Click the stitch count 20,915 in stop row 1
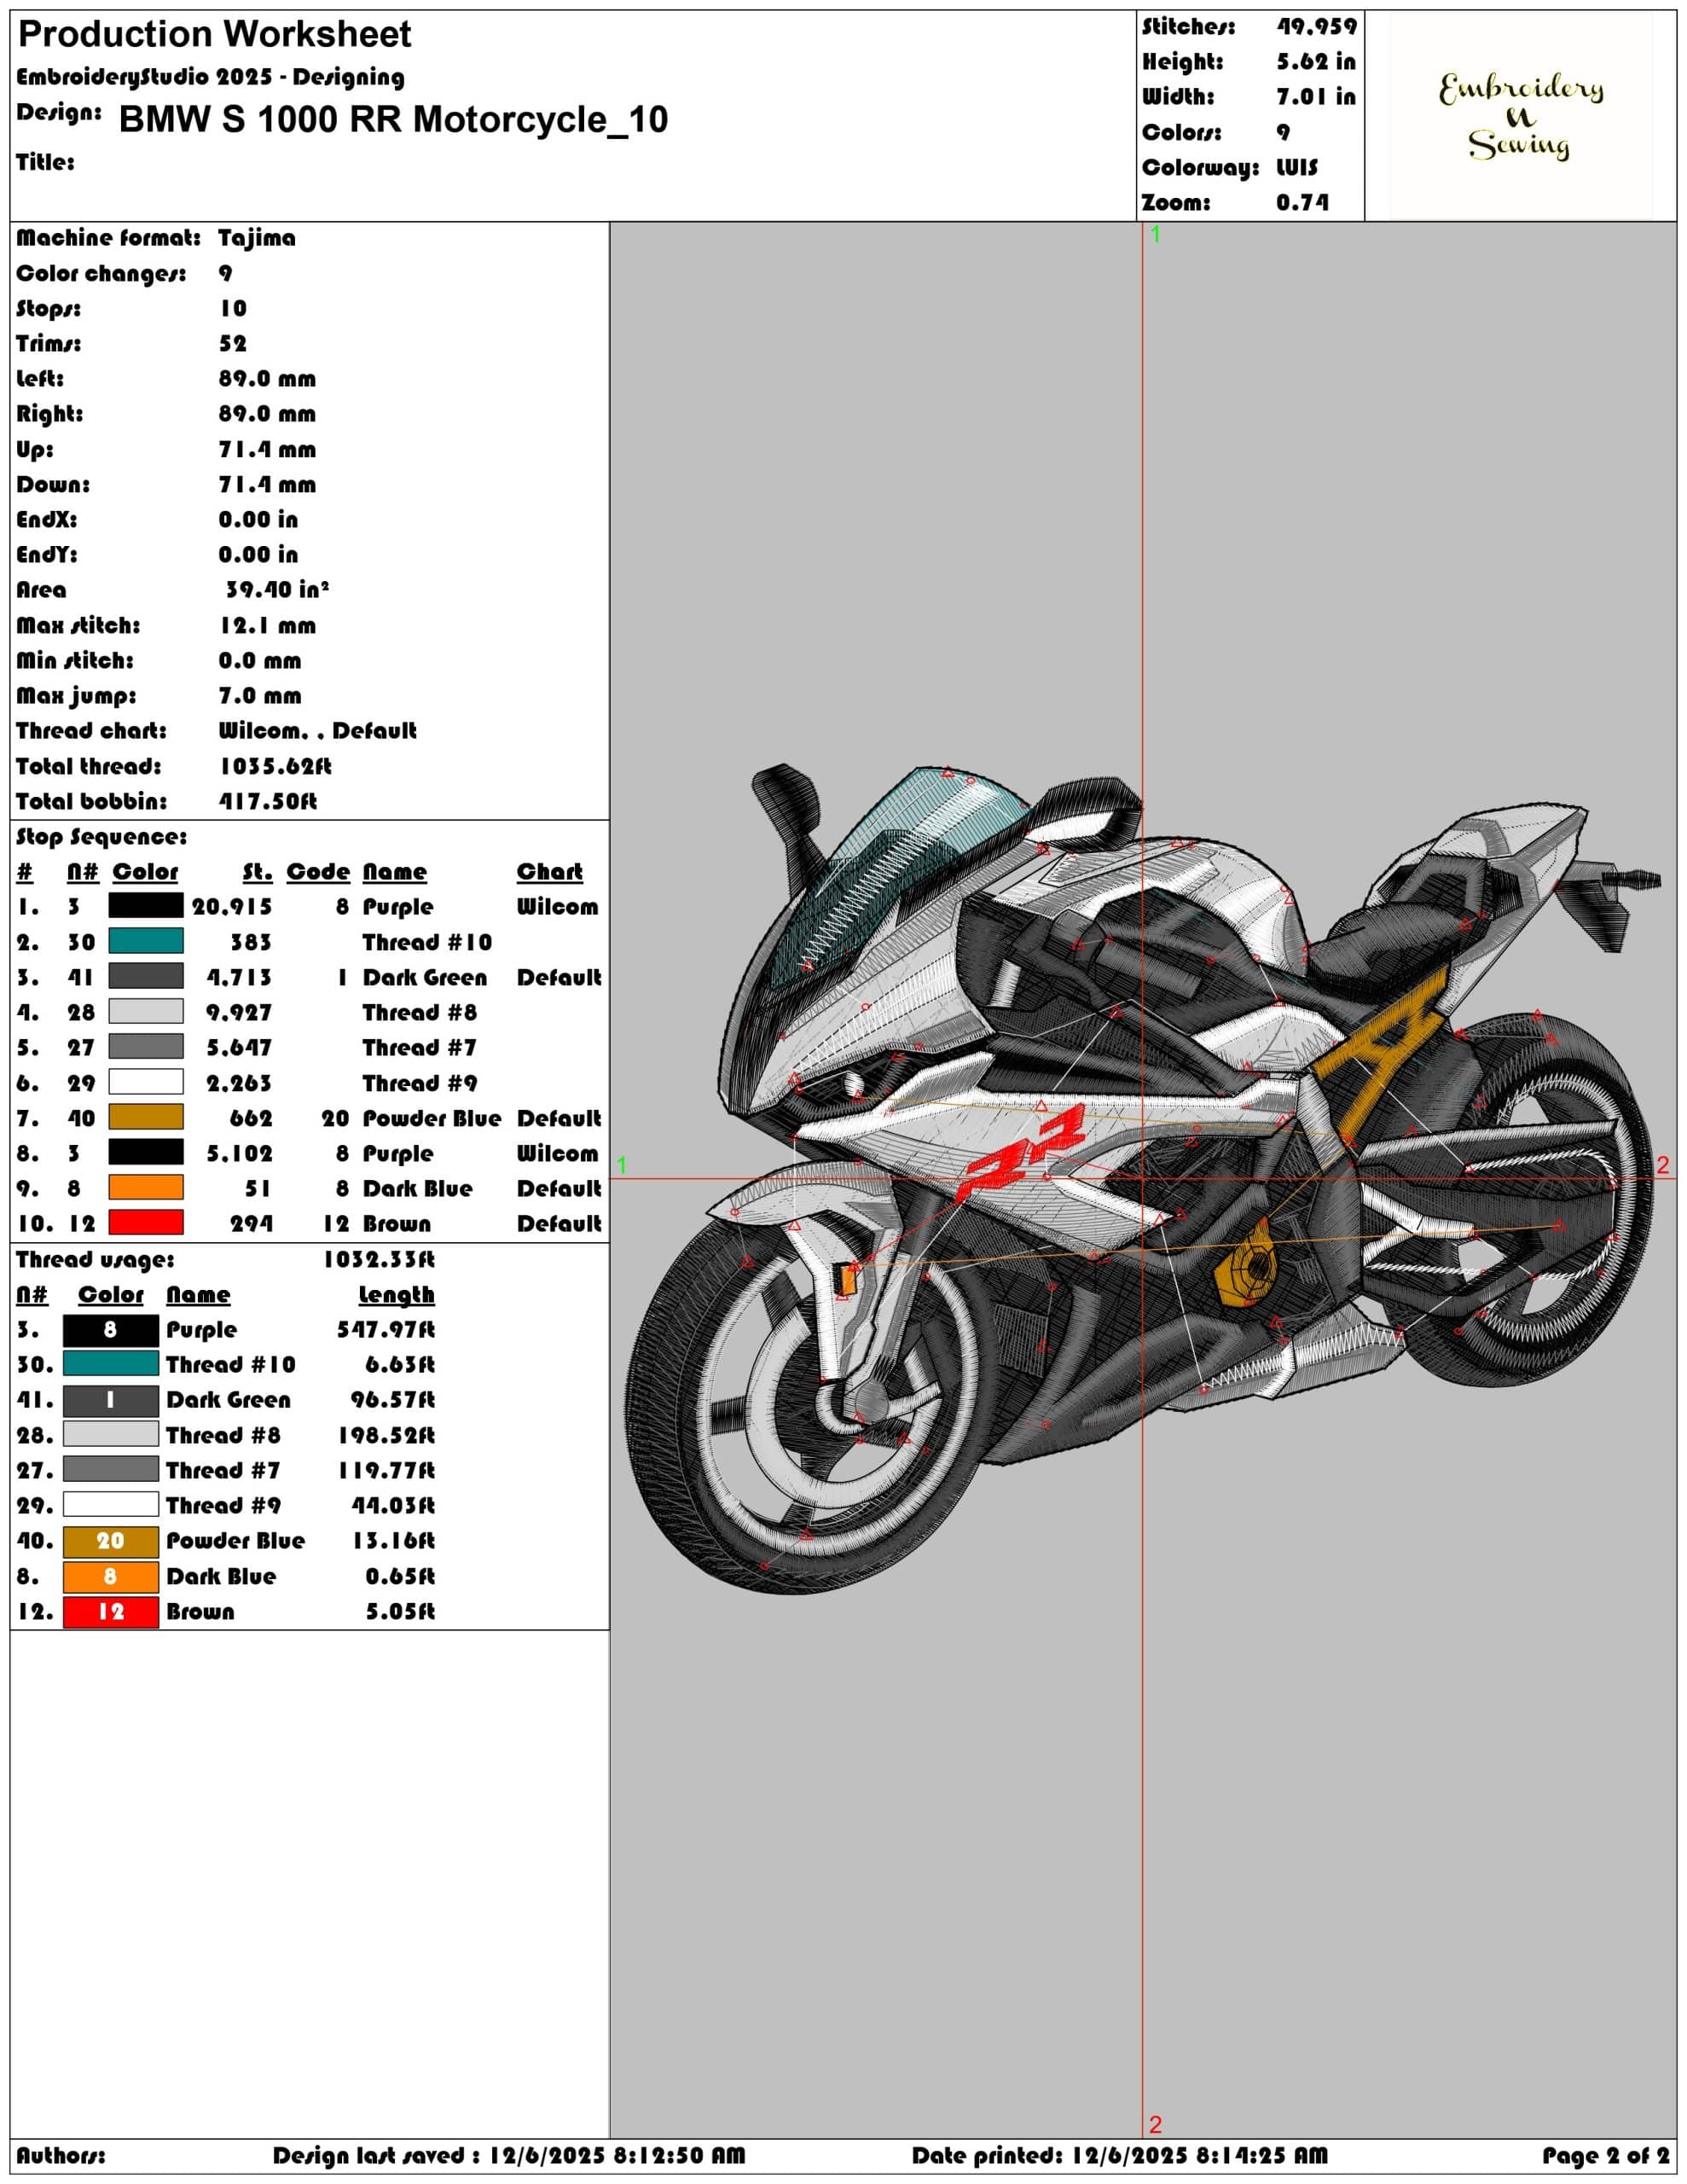Viewport: 1687px width, 2184px height. coord(232,907)
